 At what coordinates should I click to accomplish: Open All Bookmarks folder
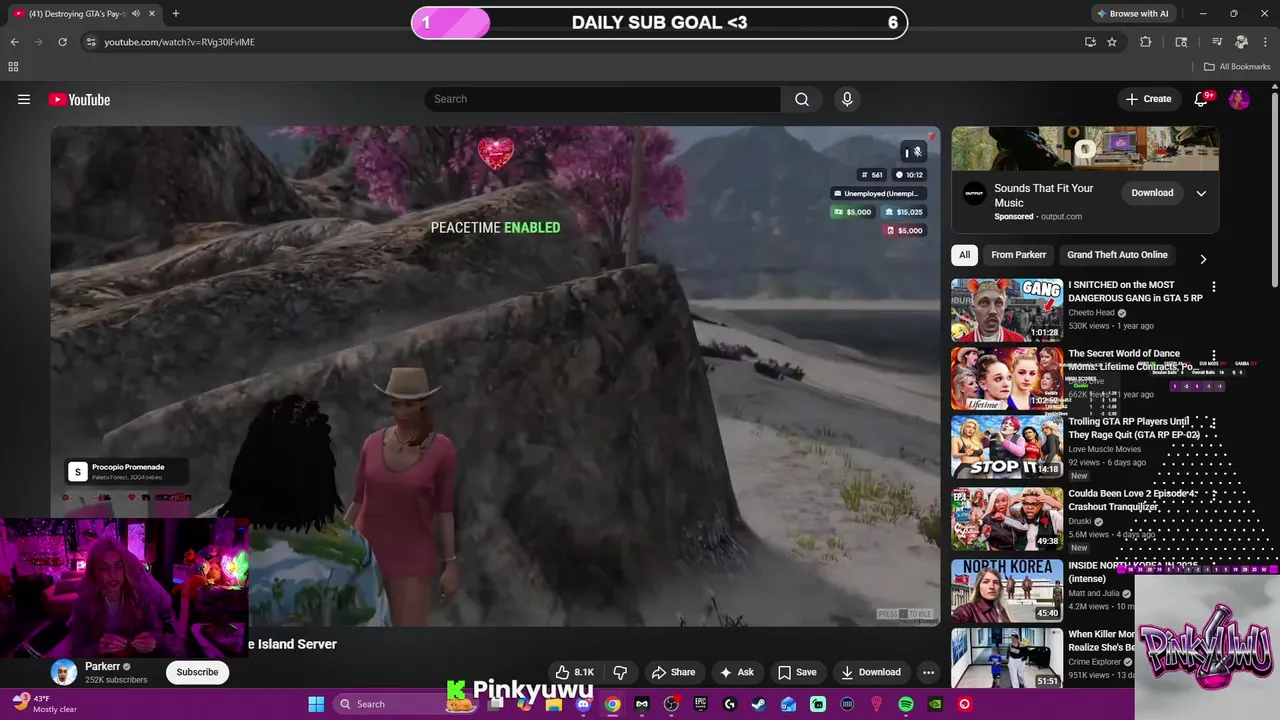[1237, 67]
